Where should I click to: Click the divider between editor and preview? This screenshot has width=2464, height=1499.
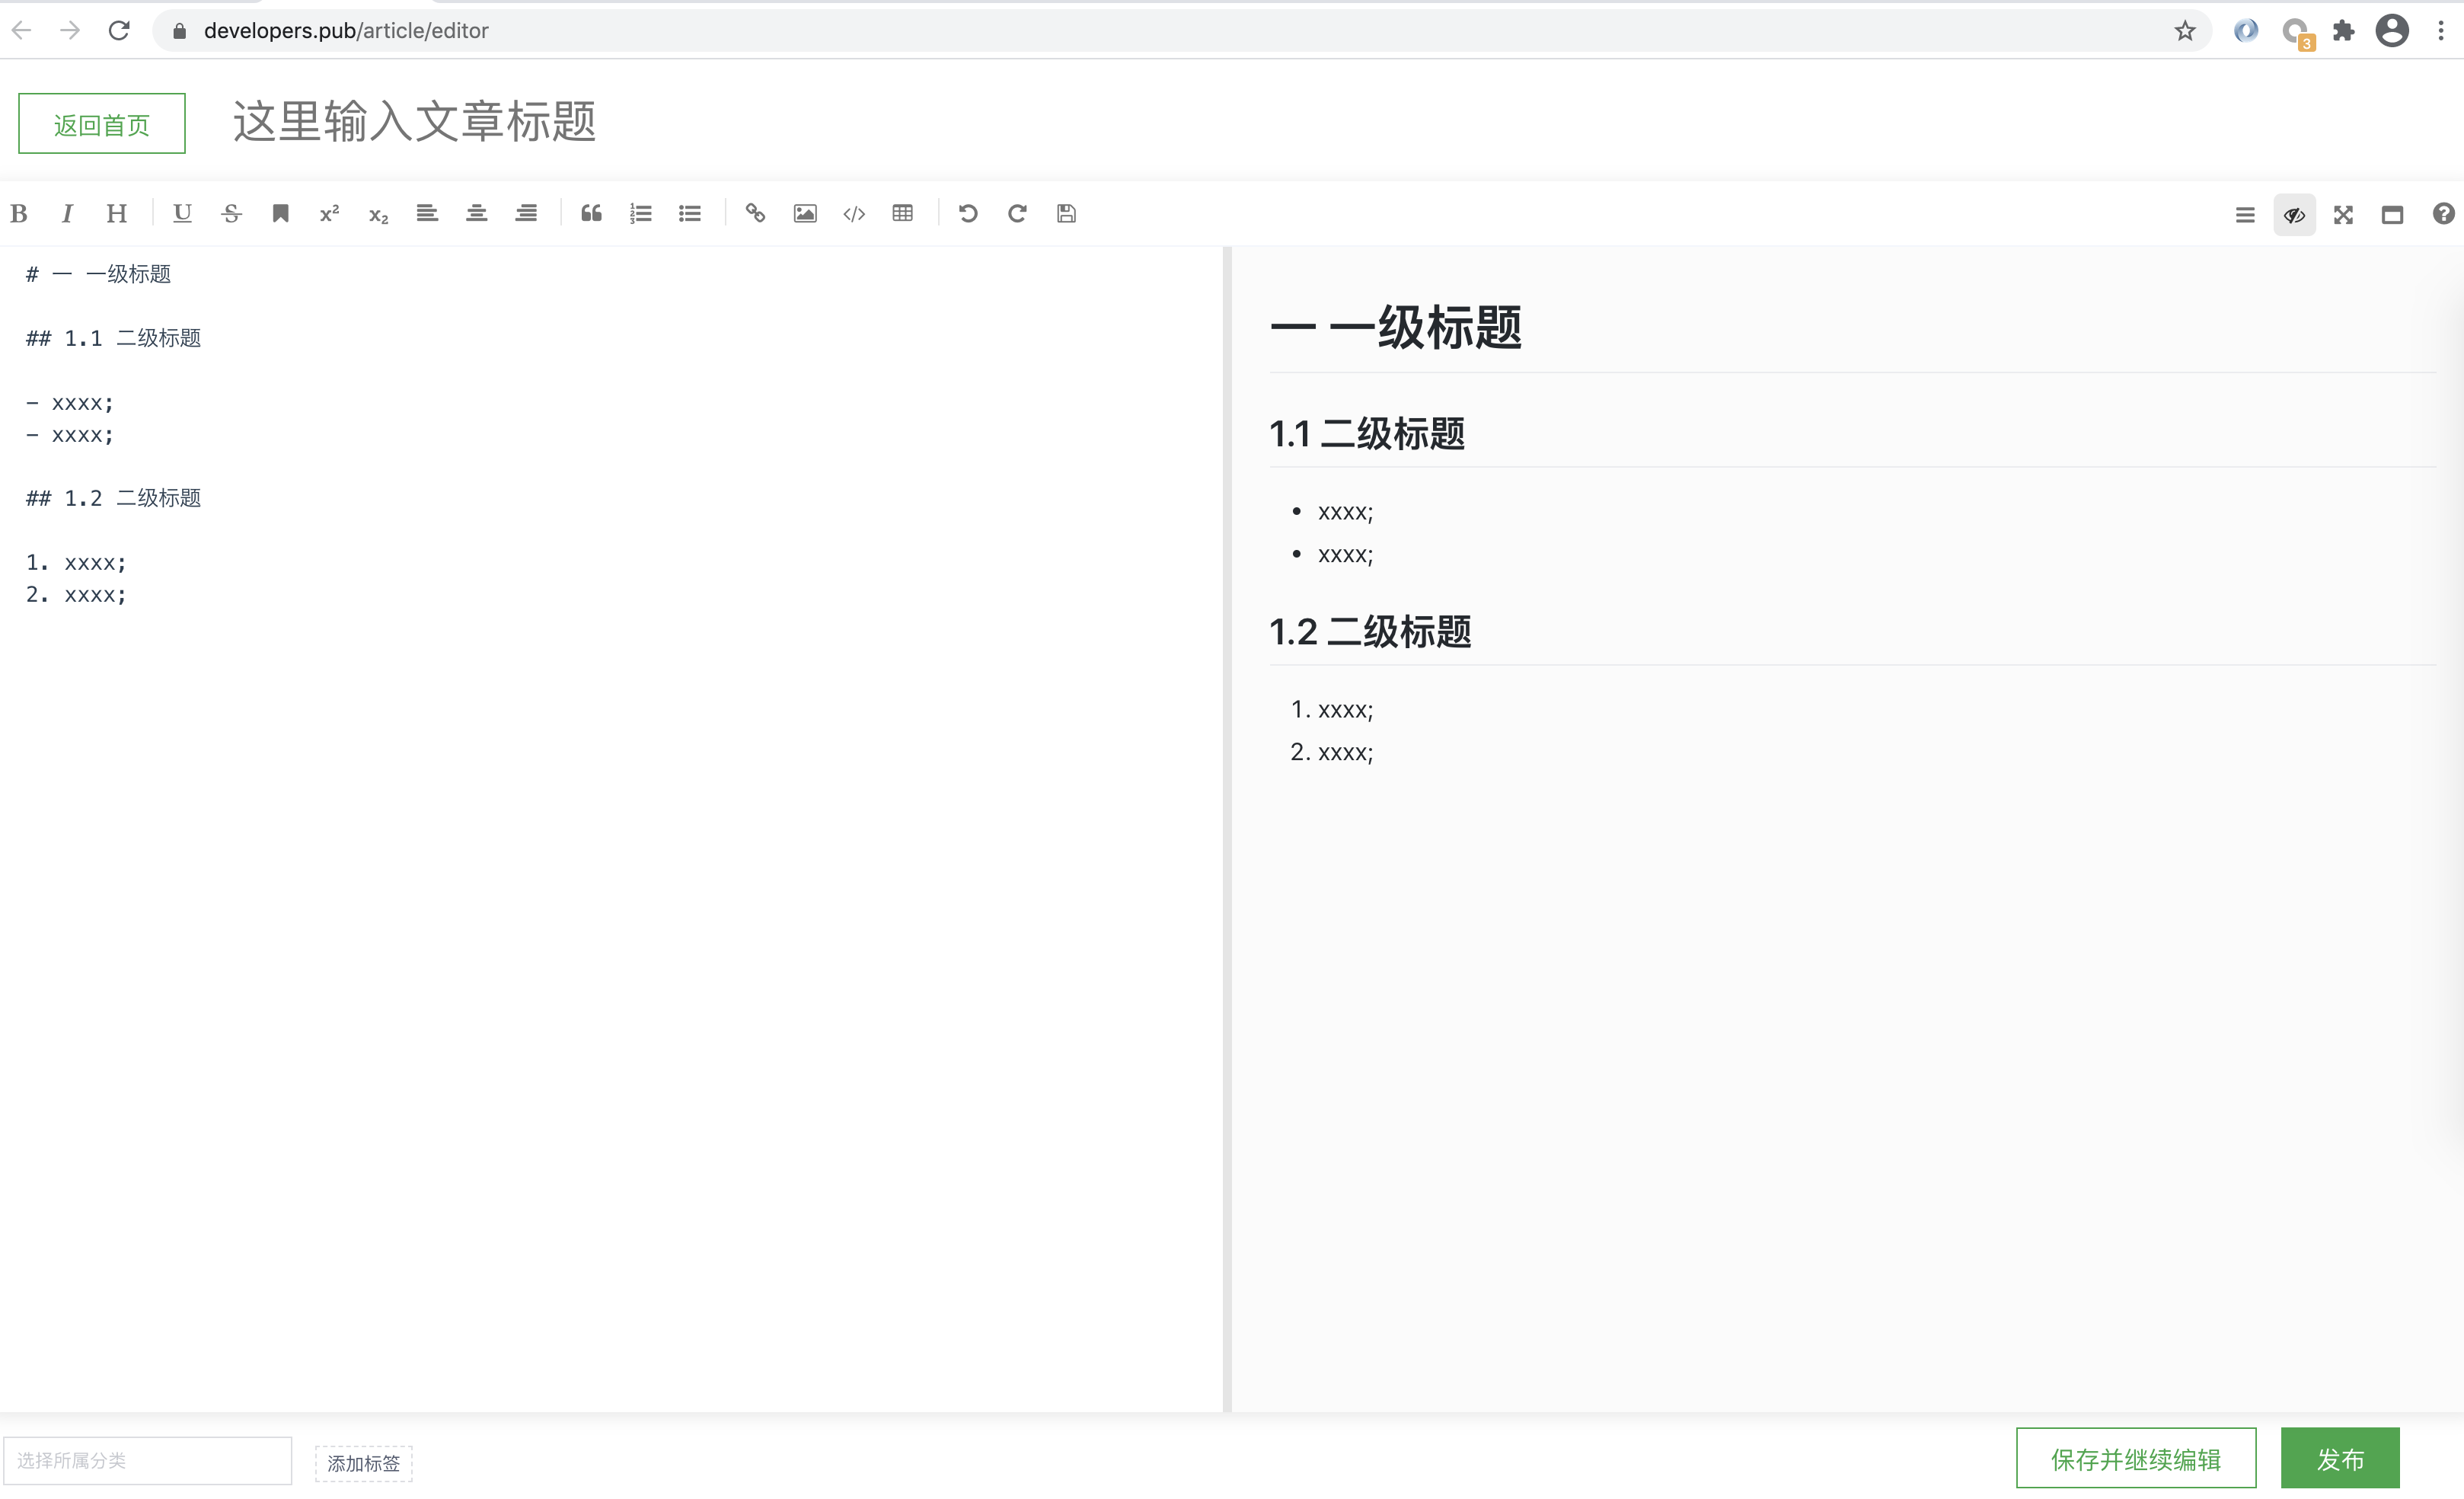[1227, 829]
